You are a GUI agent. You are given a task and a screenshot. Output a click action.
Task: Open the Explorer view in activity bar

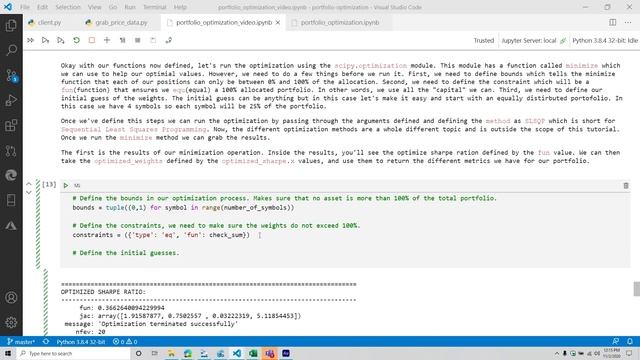[11, 25]
